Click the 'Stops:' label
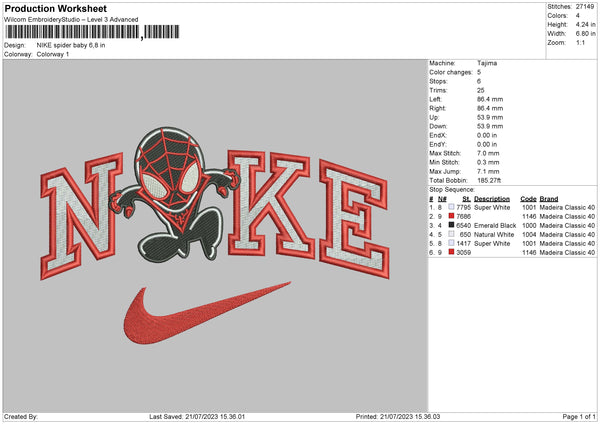600x424 pixels. pos(438,81)
